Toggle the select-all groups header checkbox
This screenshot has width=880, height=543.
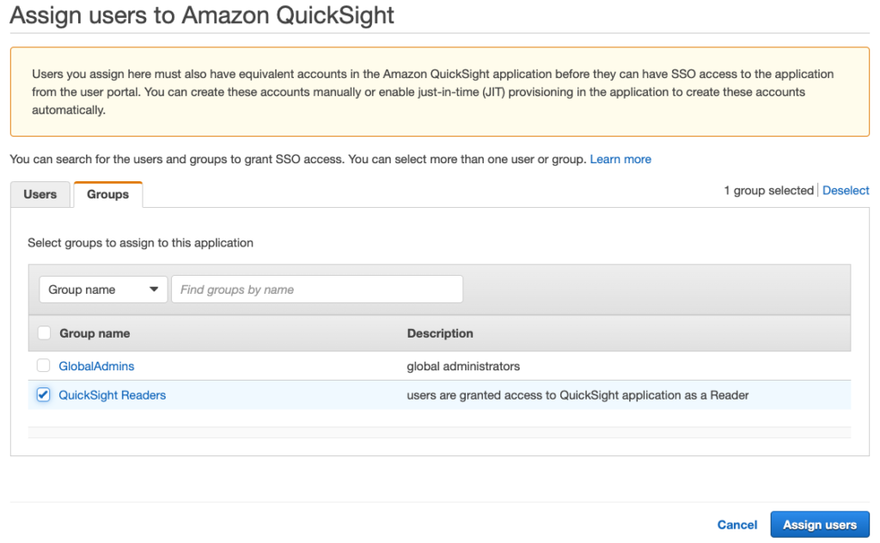pyautogui.click(x=44, y=333)
